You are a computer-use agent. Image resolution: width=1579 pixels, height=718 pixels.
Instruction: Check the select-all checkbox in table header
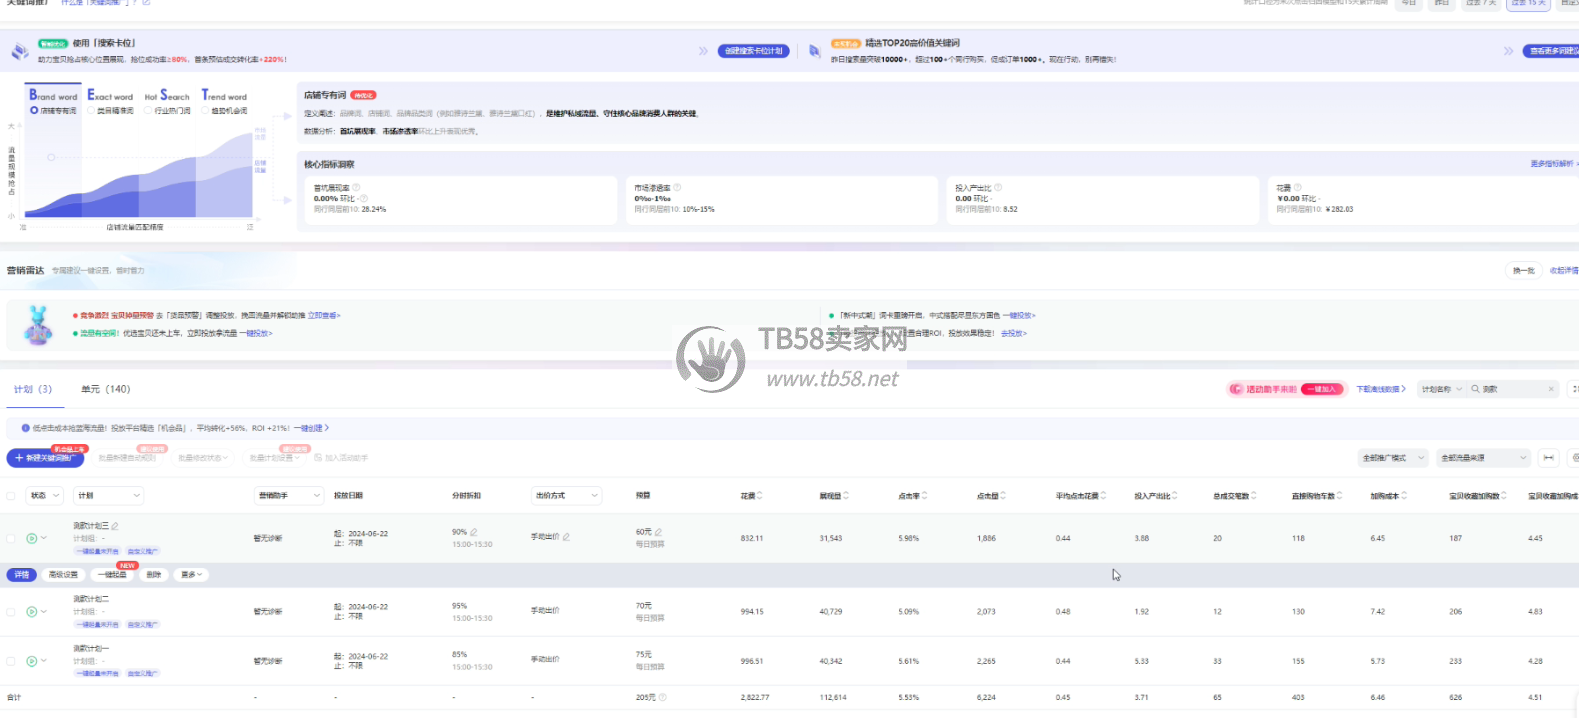pos(11,496)
